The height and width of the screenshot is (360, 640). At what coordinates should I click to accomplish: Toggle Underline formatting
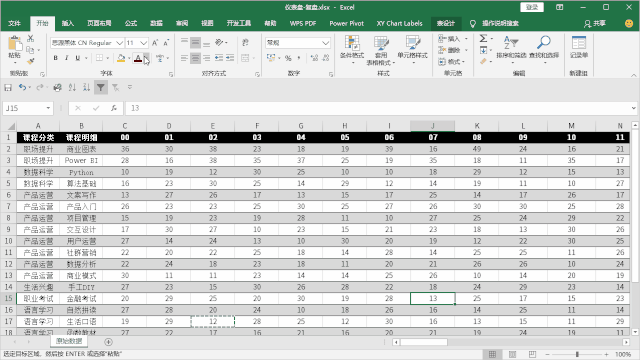[x=78, y=58]
